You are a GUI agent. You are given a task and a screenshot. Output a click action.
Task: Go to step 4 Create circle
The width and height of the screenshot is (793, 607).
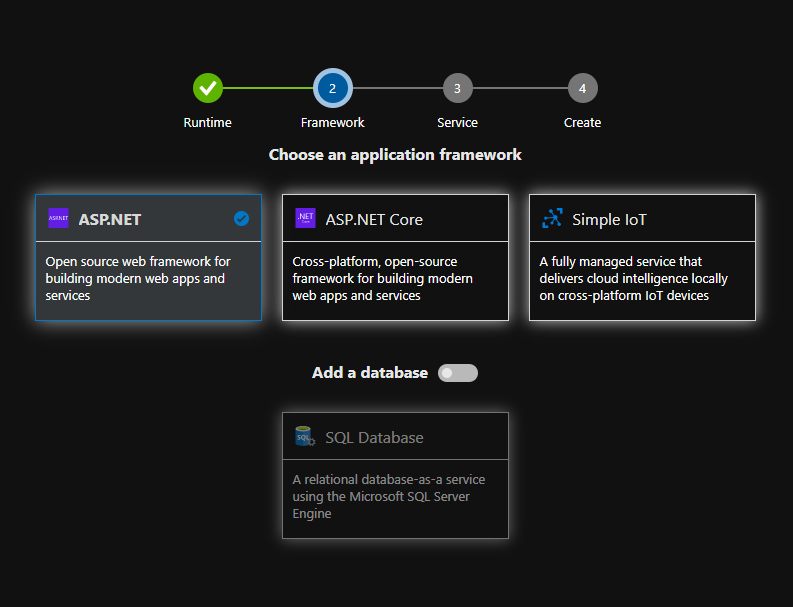[x=583, y=88]
